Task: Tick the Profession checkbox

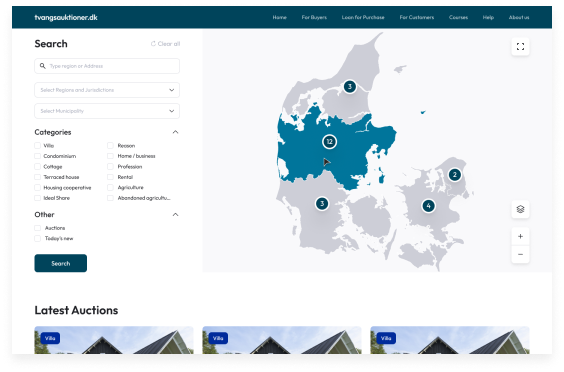Action: pyautogui.click(x=110, y=167)
